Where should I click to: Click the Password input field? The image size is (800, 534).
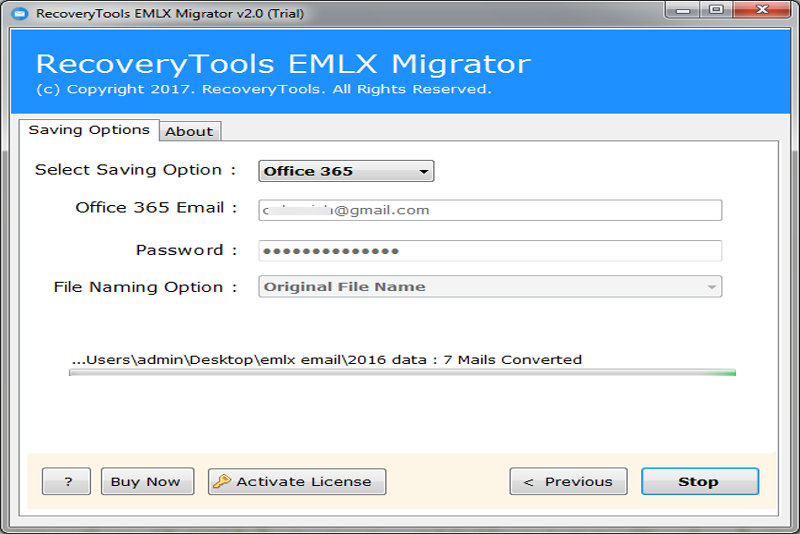(x=490, y=250)
